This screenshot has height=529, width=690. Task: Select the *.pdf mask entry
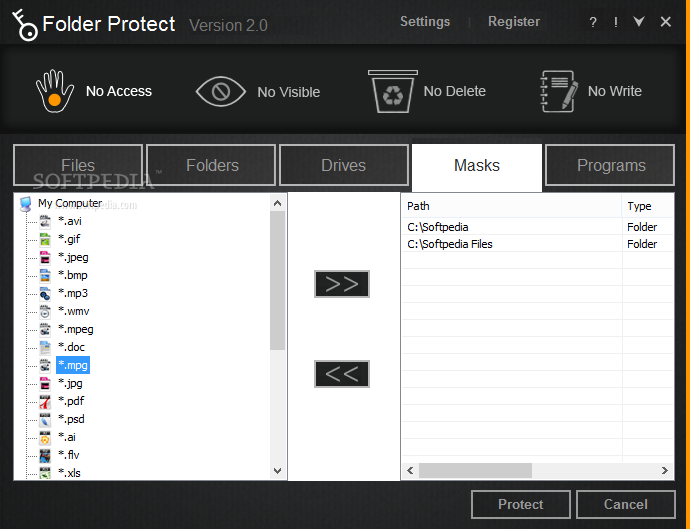click(71, 401)
